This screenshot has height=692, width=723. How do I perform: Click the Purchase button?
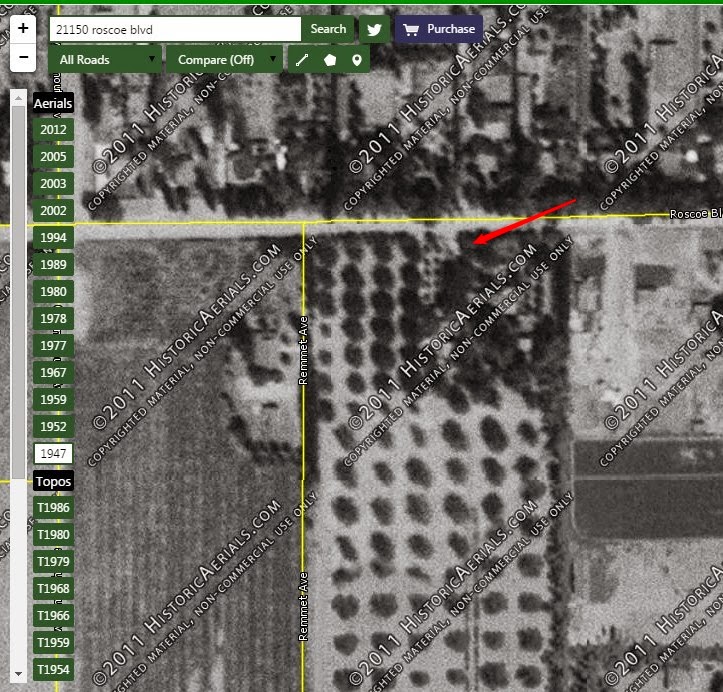[x=439, y=29]
